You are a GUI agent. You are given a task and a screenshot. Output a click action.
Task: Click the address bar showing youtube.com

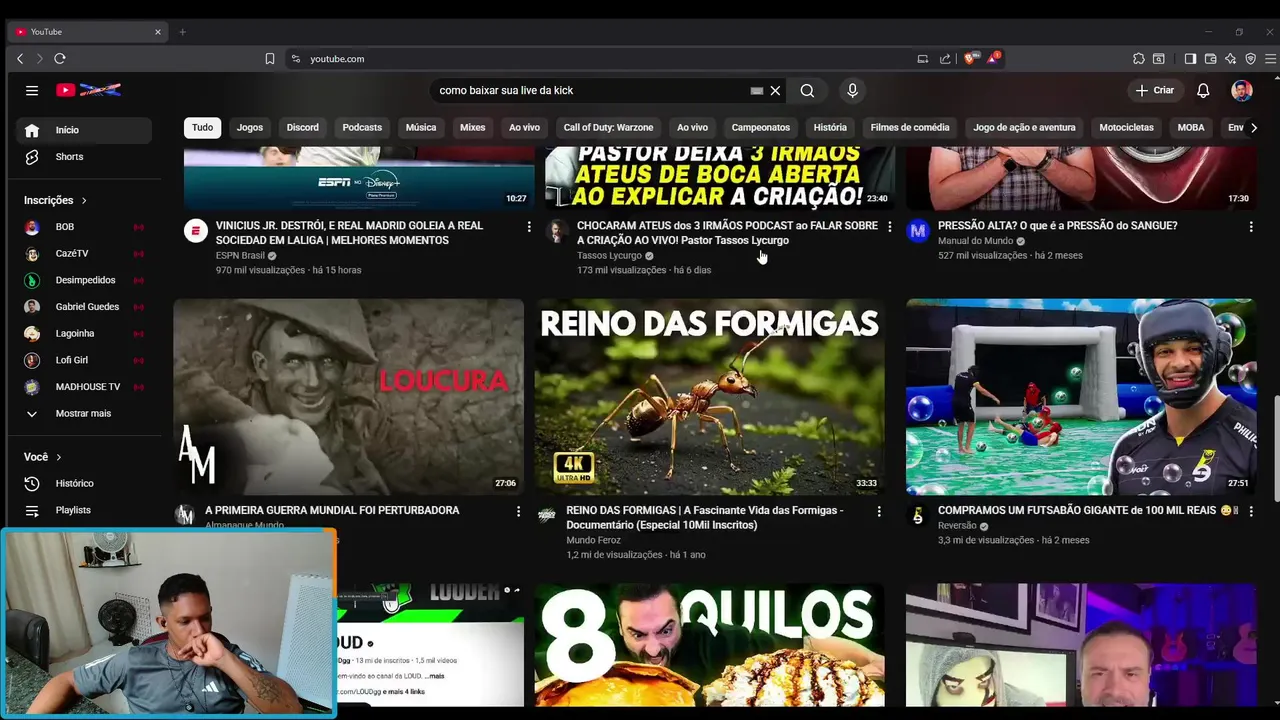600,59
